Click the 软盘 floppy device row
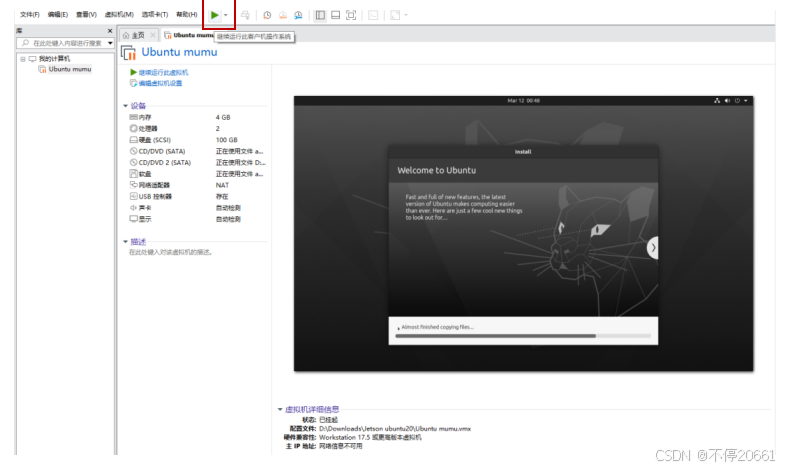The height and width of the screenshot is (469, 789). coord(197,174)
